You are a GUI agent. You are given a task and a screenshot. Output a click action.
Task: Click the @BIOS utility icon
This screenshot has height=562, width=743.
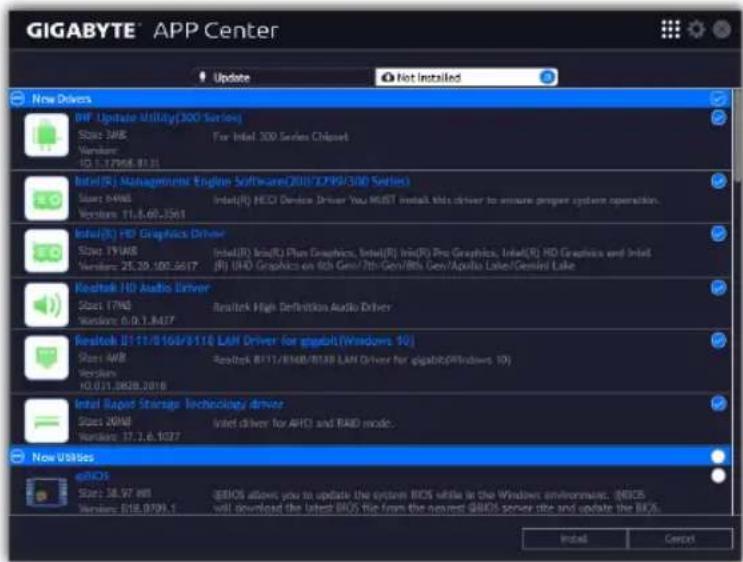point(46,492)
